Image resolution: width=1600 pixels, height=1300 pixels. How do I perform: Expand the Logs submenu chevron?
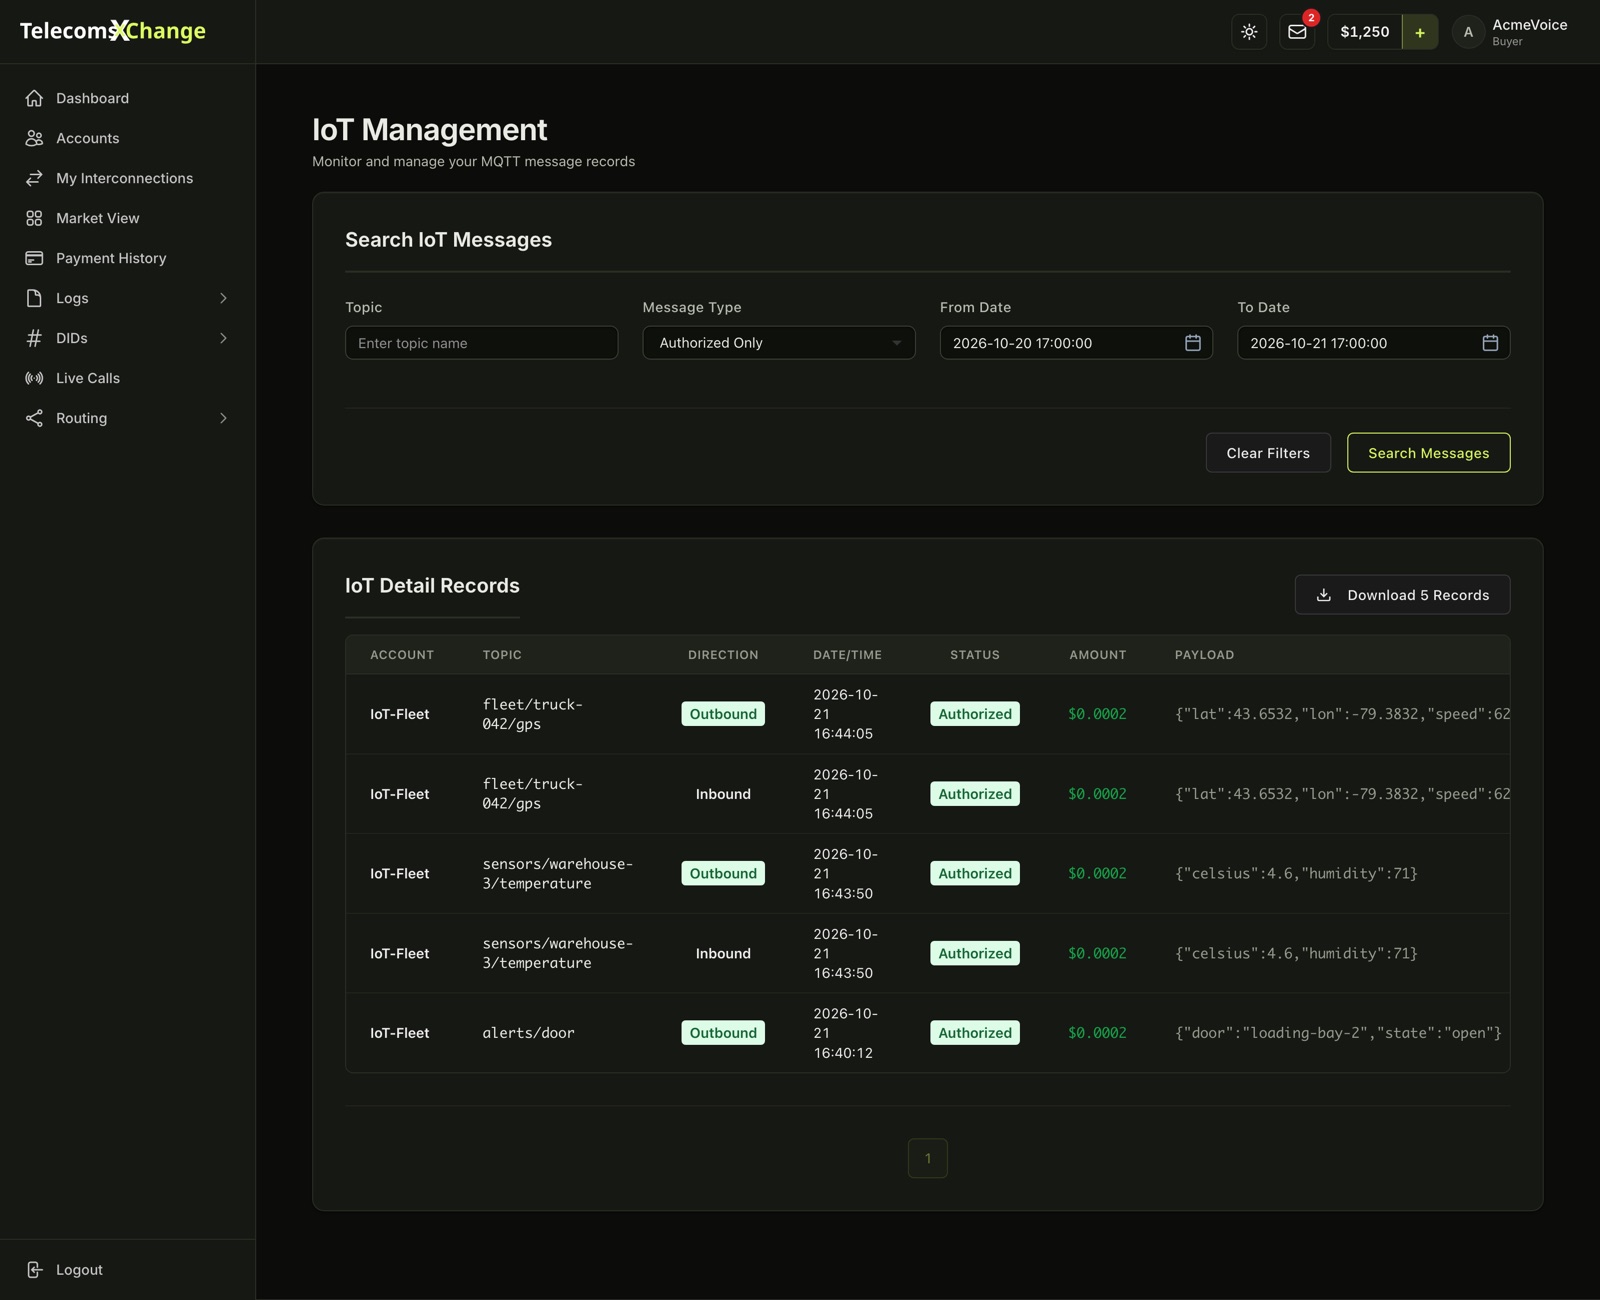click(223, 298)
